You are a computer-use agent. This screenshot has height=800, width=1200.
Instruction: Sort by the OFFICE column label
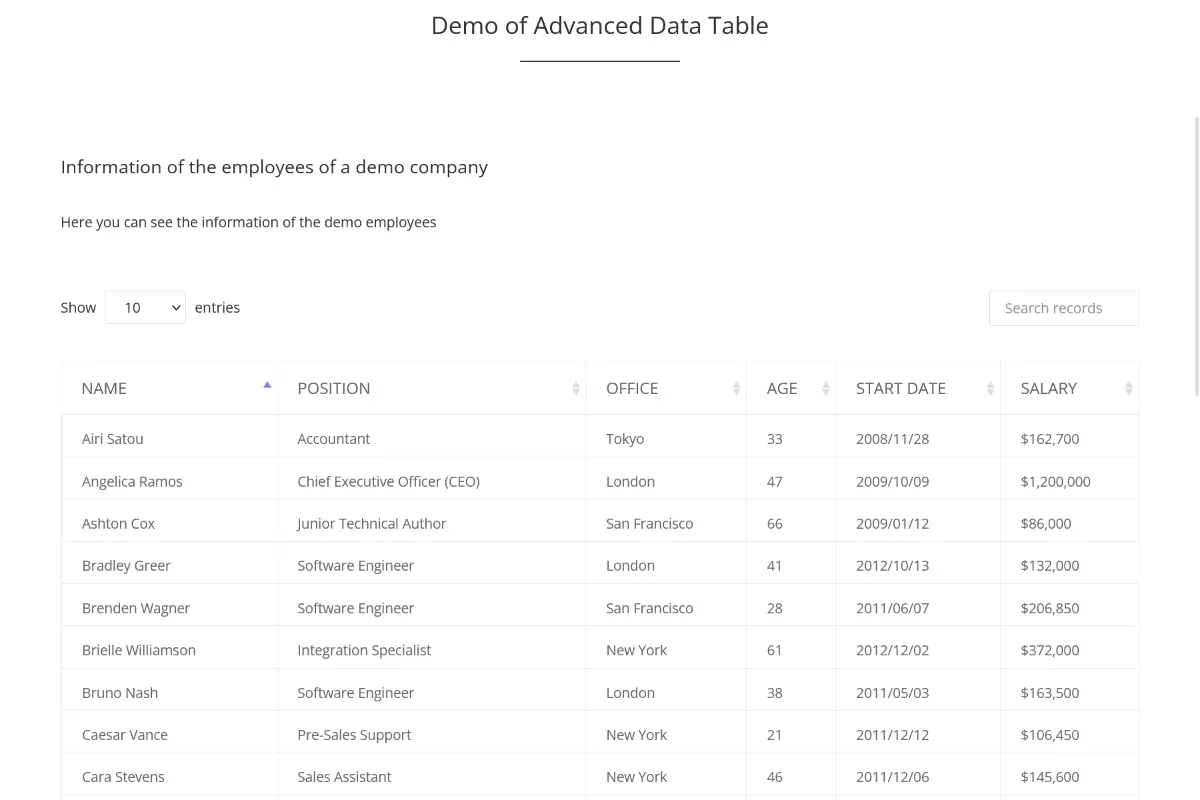coord(632,388)
